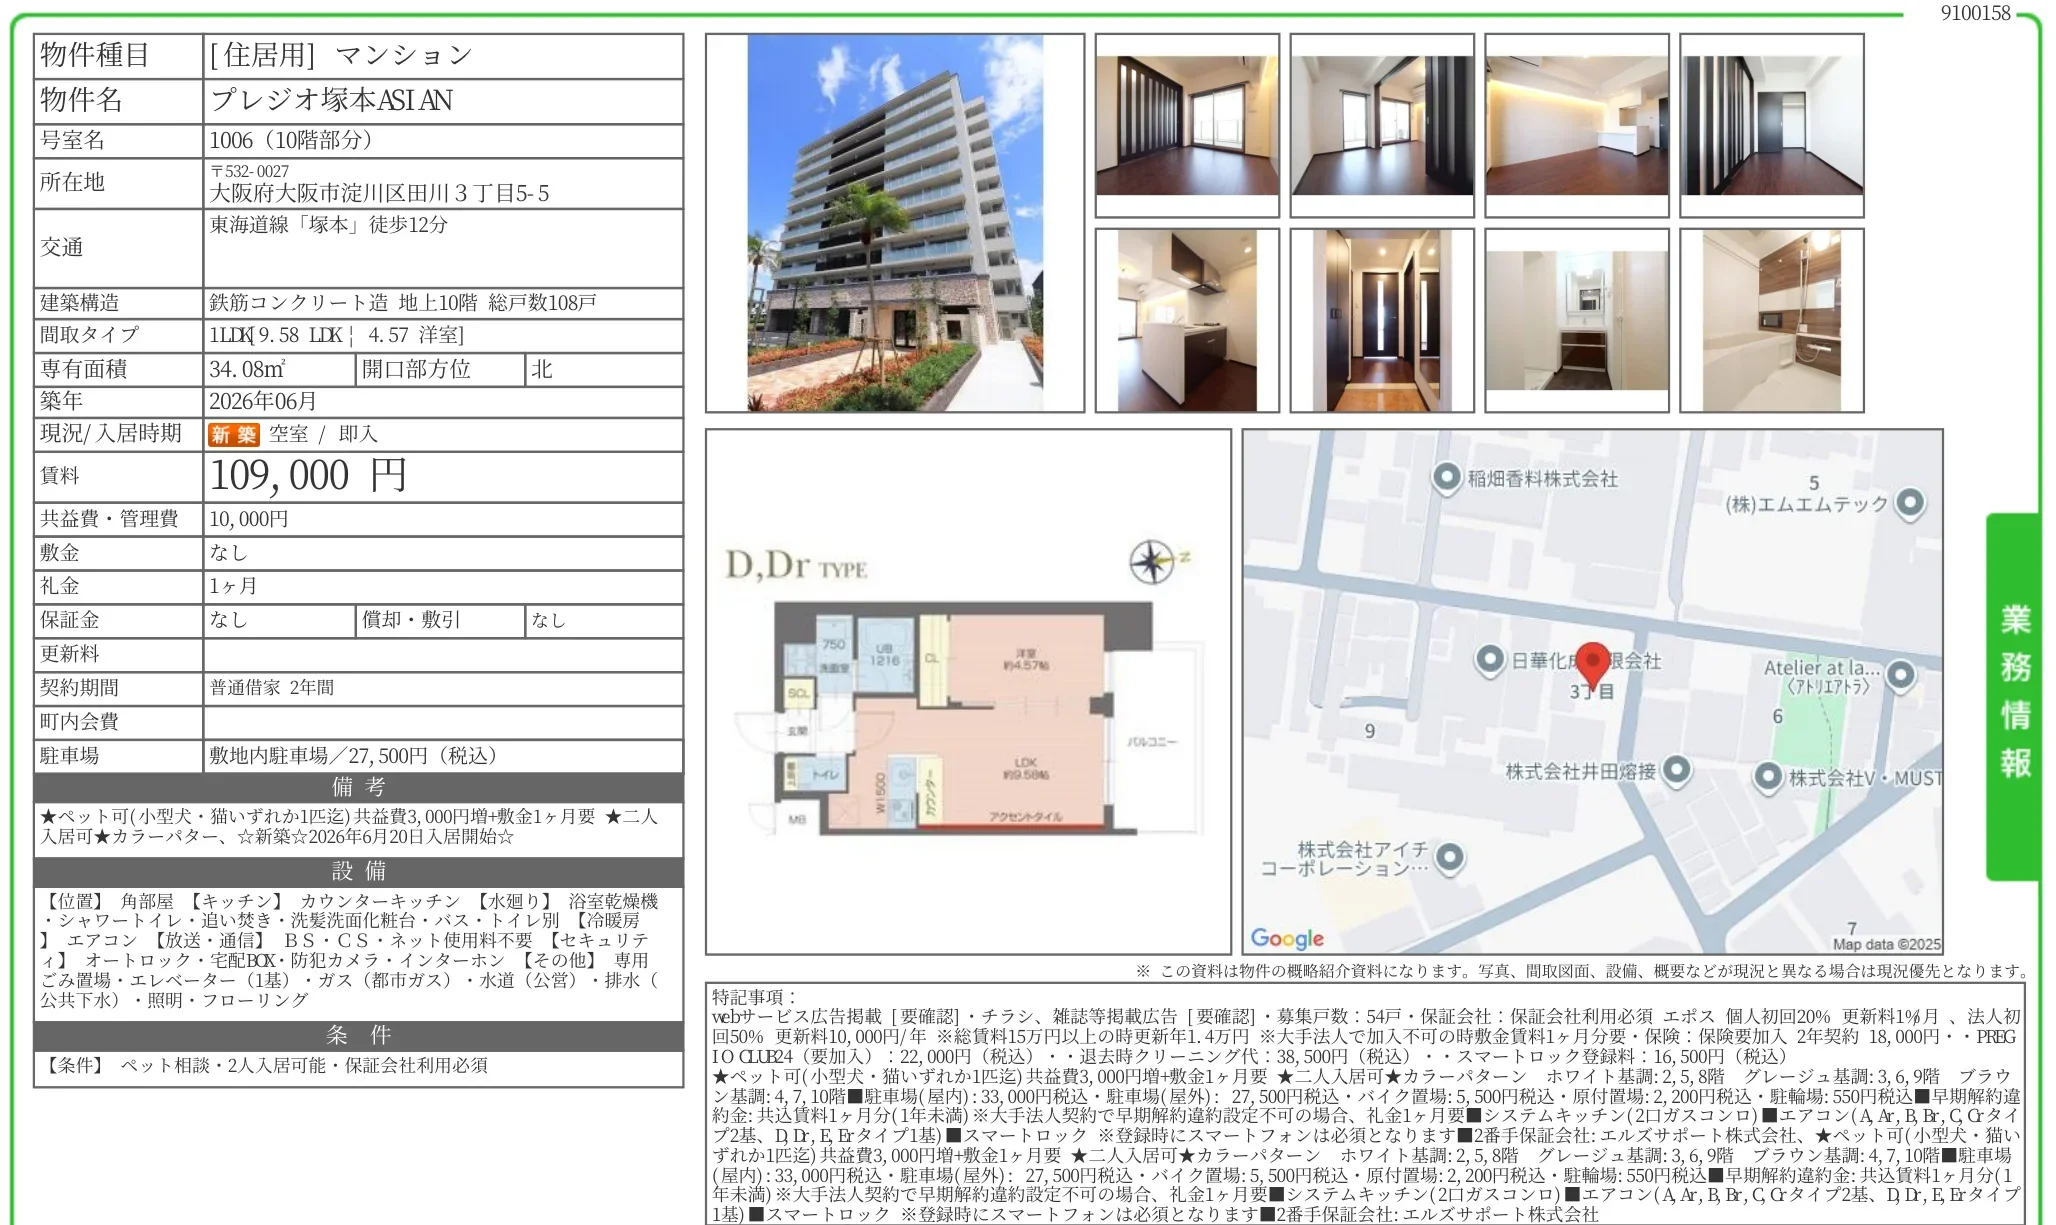Click the 物件種目 value [住居用] マンション

coord(341,55)
